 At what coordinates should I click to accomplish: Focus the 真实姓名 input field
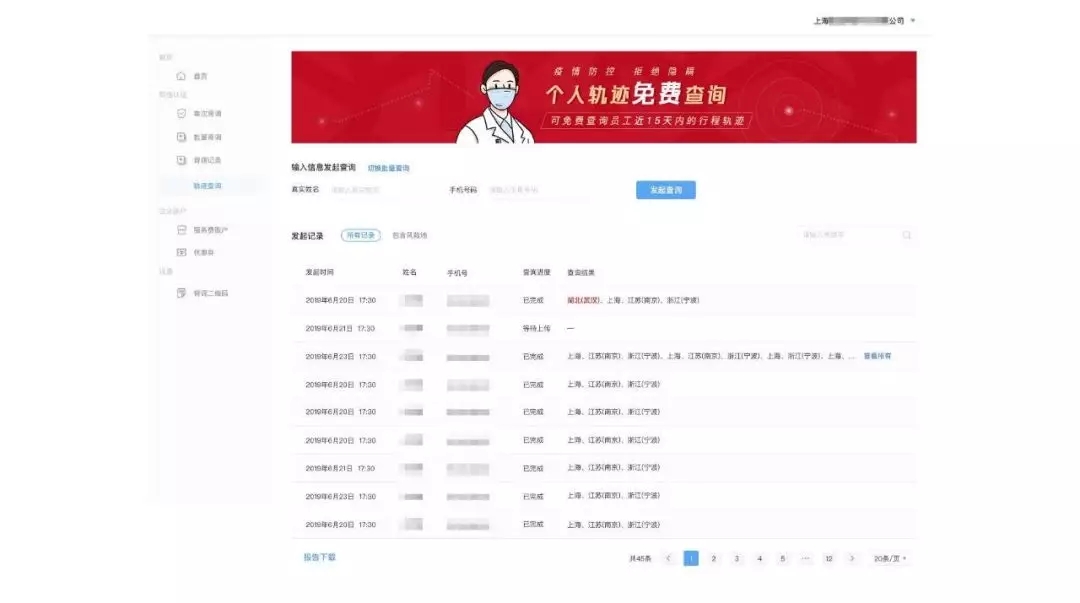click(382, 190)
